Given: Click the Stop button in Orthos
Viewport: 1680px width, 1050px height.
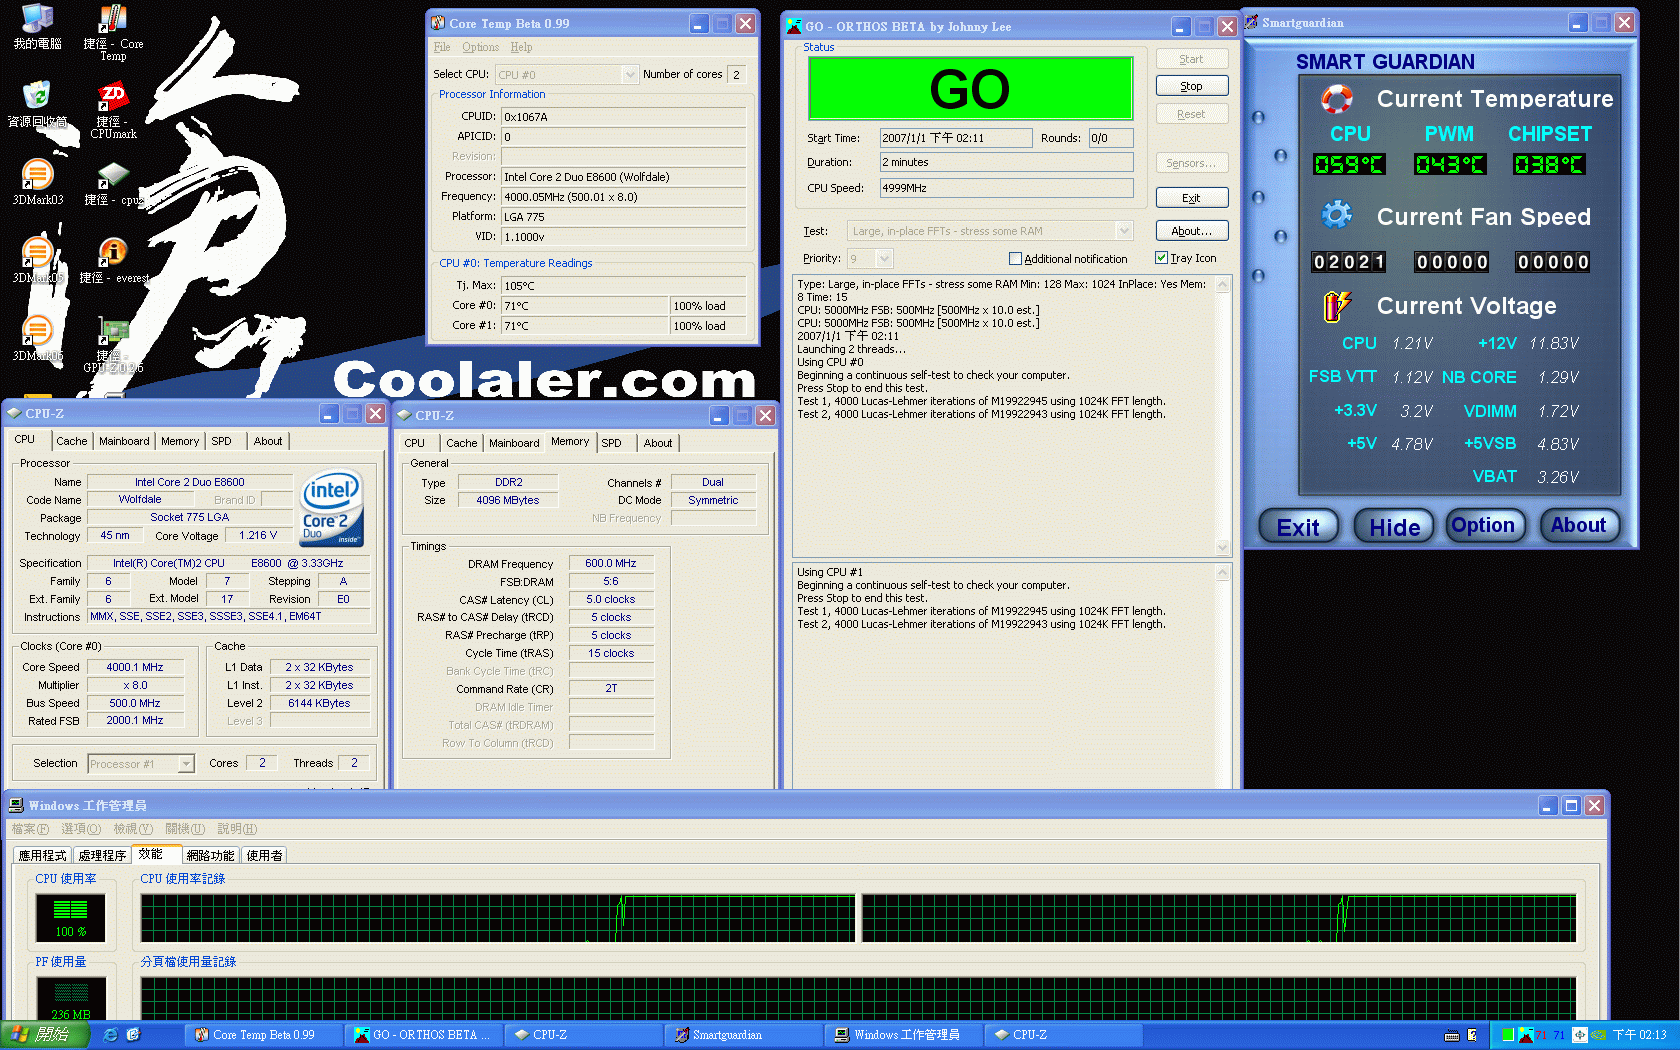Looking at the screenshot, I should (1191, 86).
